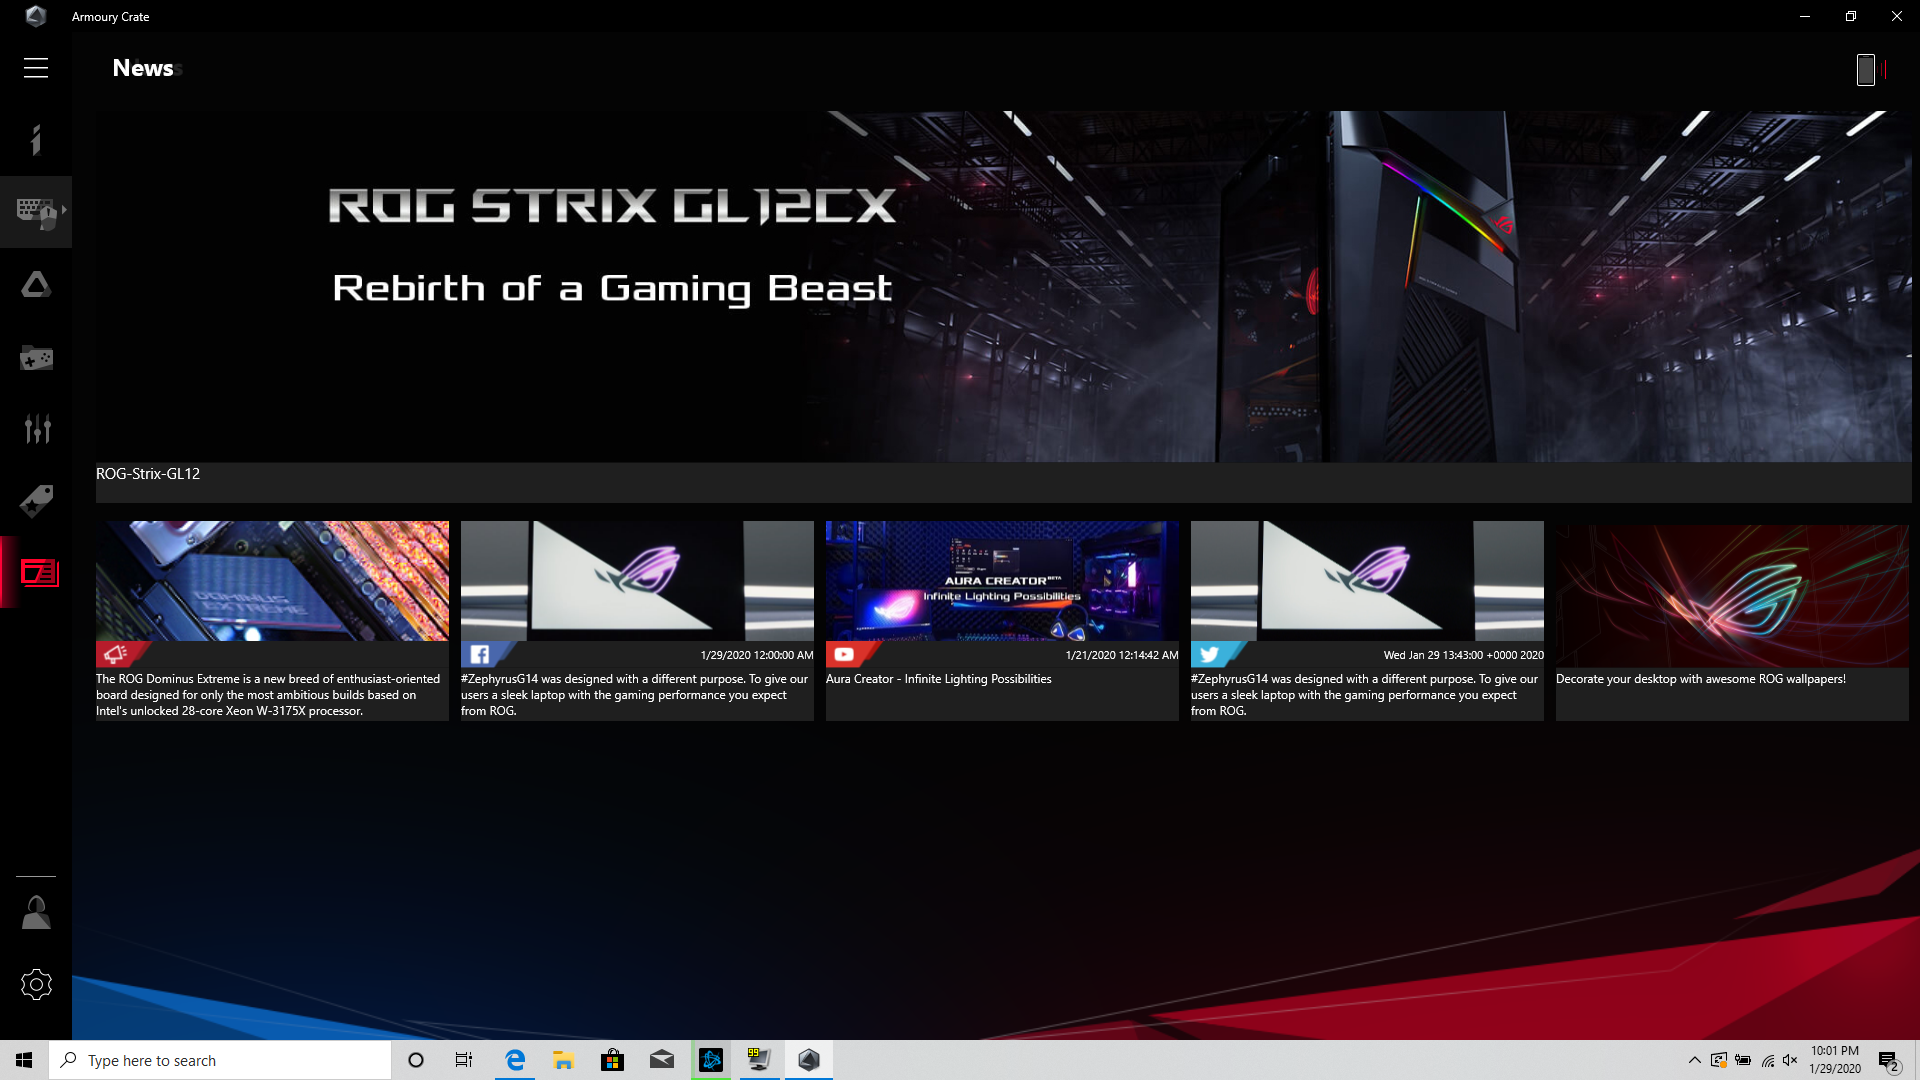Switch to the blue star app taskbar icon
This screenshot has width=1920, height=1080.
(x=711, y=1060)
